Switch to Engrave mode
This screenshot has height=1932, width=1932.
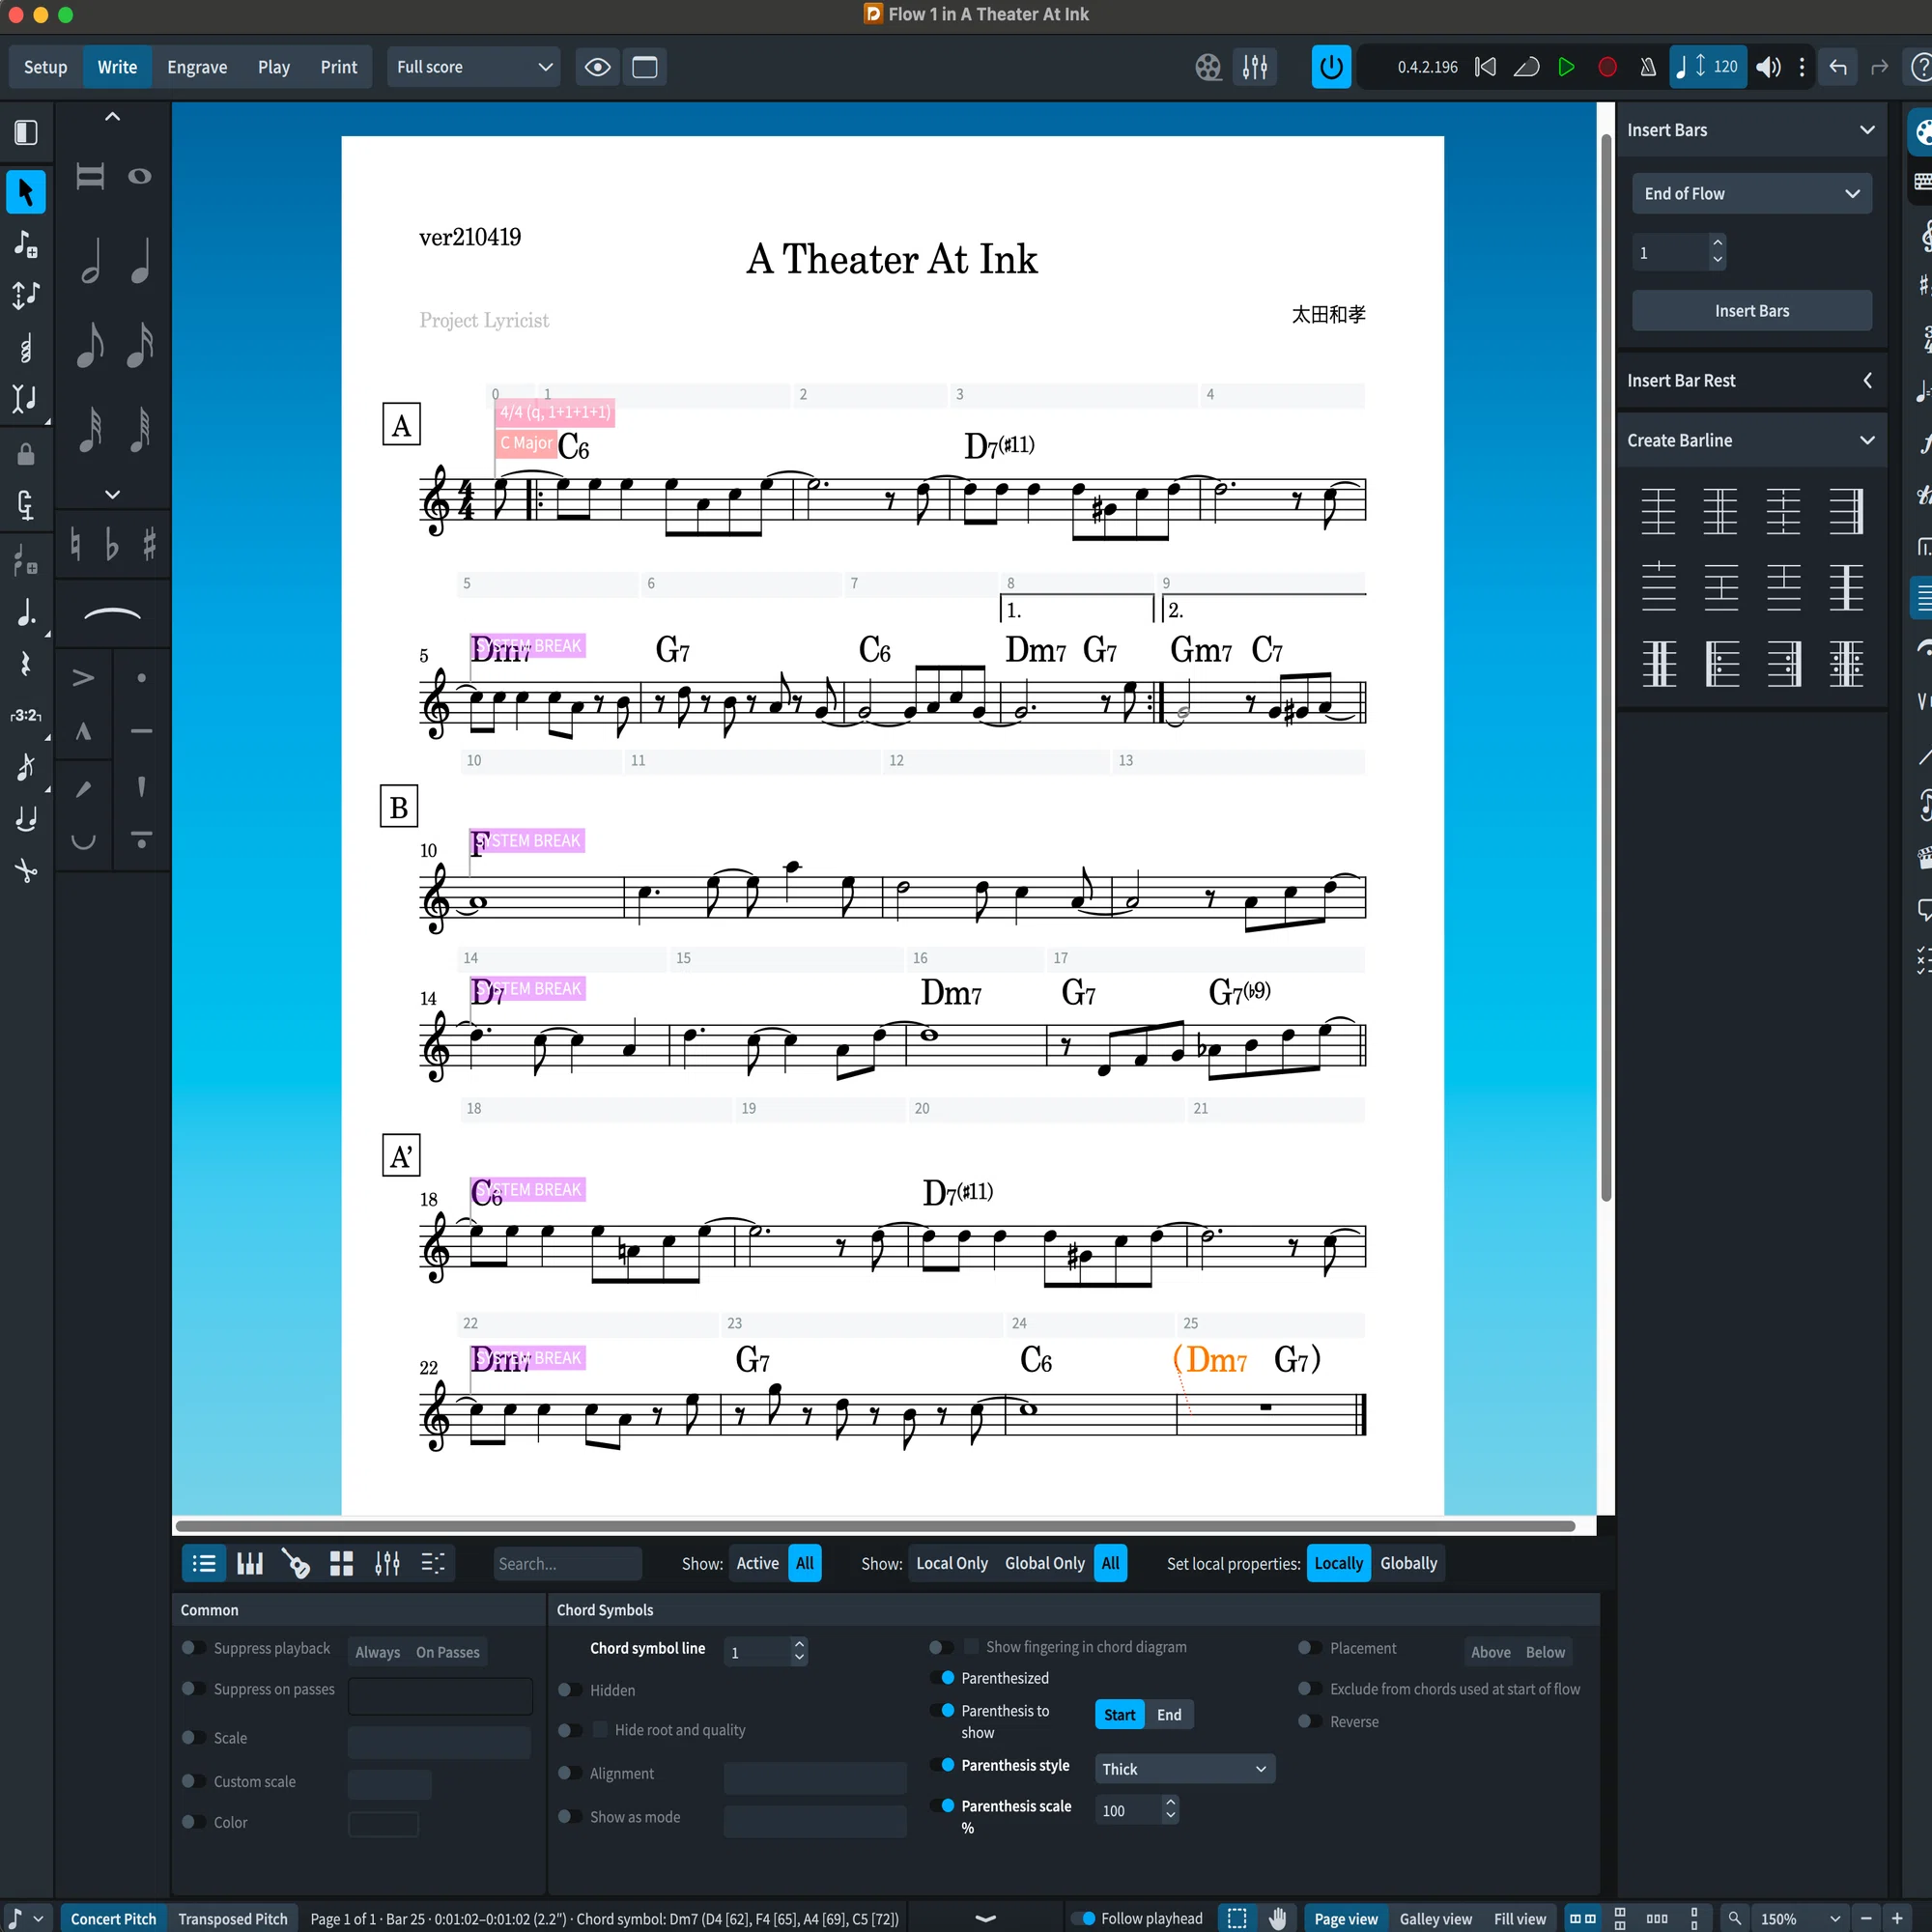tap(197, 67)
